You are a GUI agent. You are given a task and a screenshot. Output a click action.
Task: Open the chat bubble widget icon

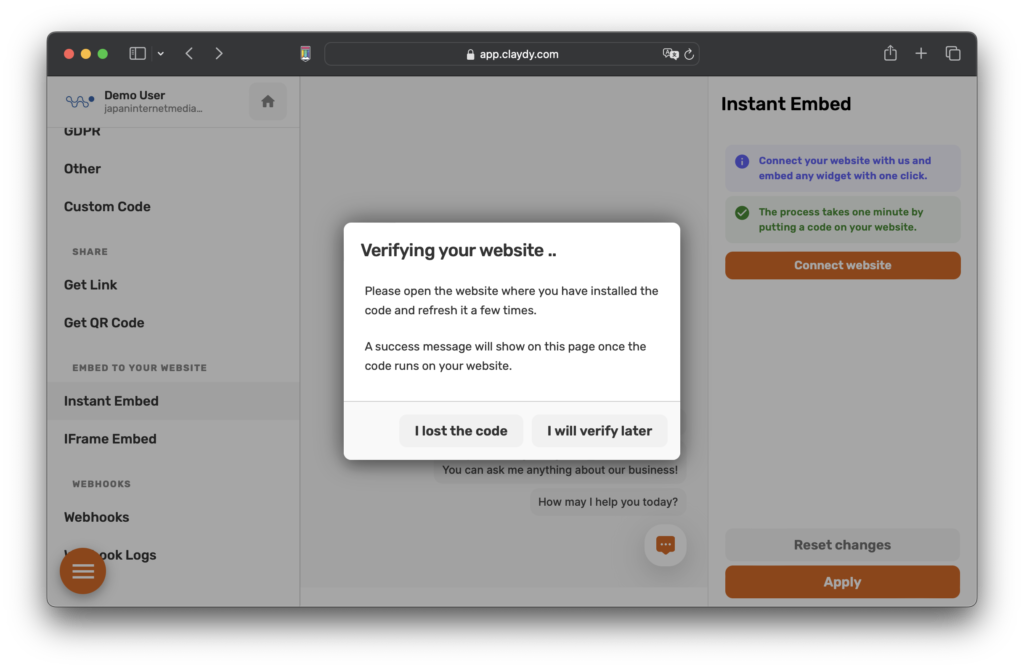pos(665,545)
